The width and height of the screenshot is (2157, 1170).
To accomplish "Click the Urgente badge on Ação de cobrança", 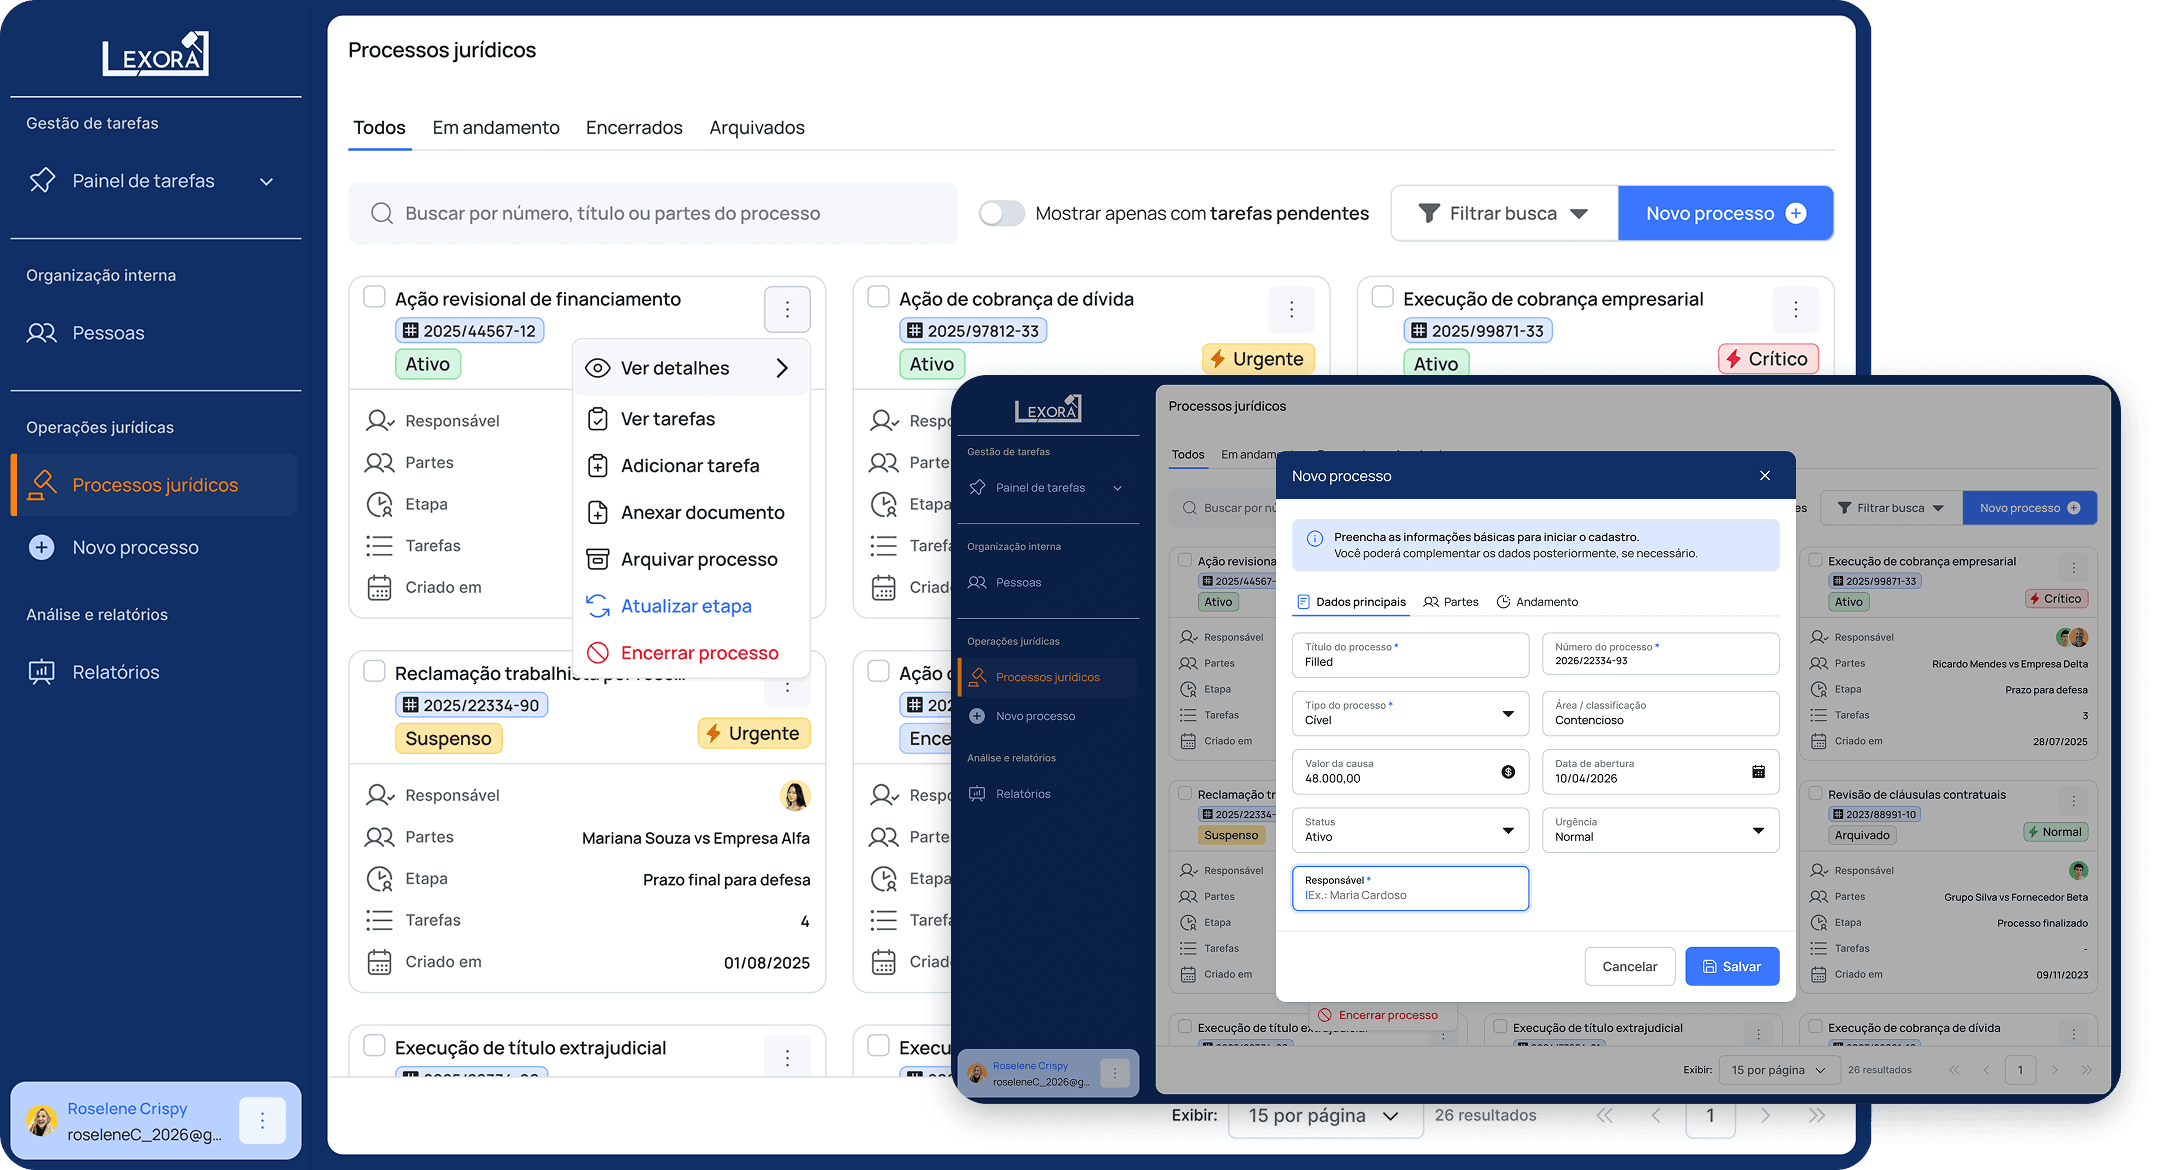I will coord(1258,359).
